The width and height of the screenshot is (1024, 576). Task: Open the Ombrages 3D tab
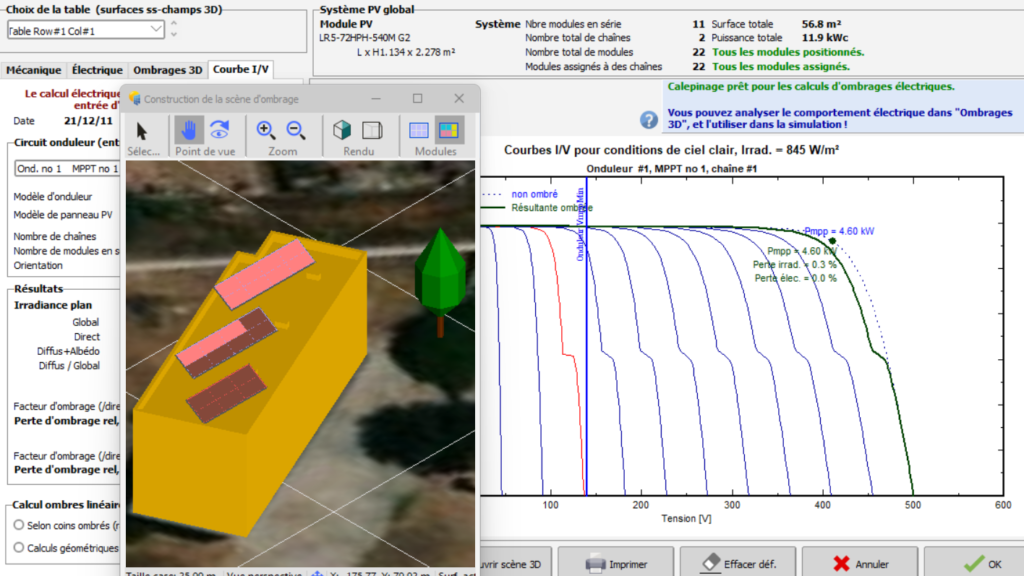(167, 70)
